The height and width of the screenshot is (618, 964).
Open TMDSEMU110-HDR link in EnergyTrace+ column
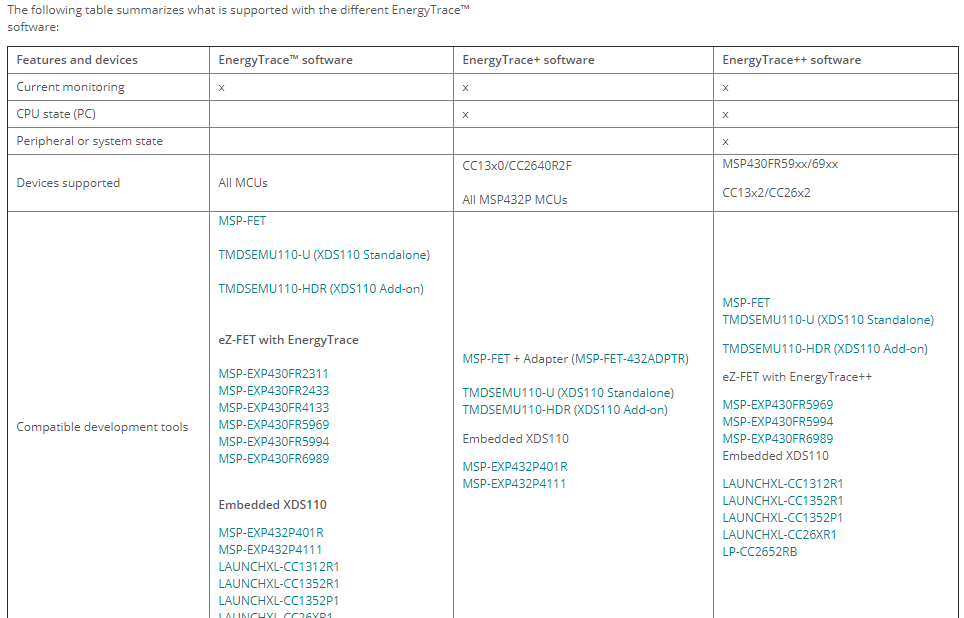[565, 410]
